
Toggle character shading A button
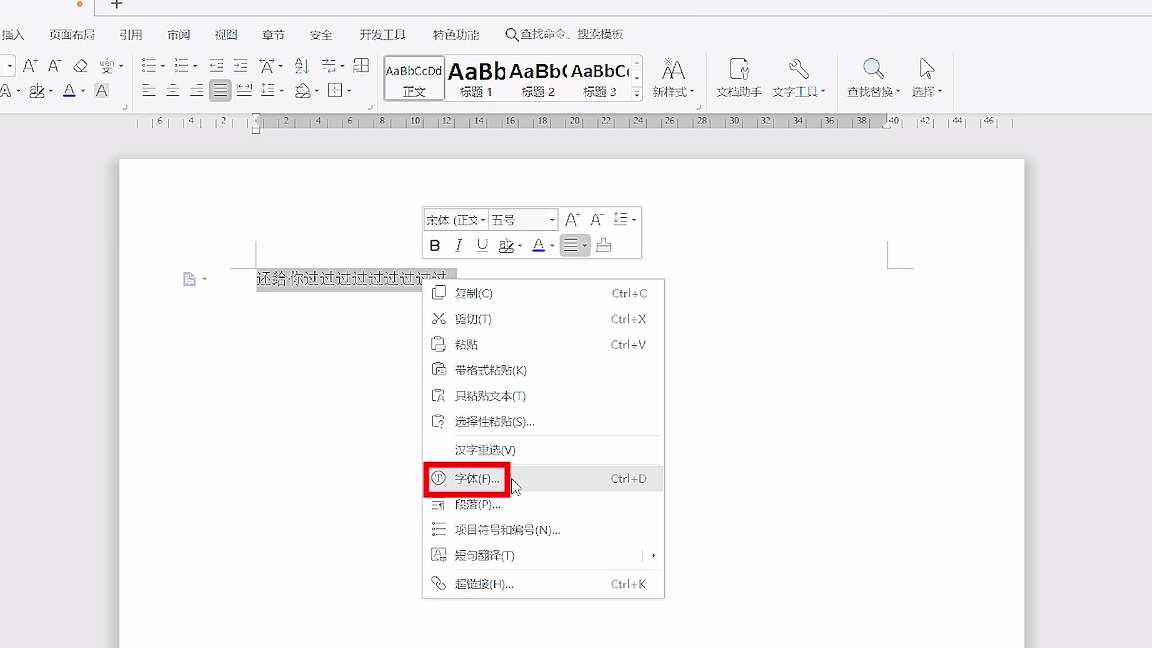pos(101,90)
